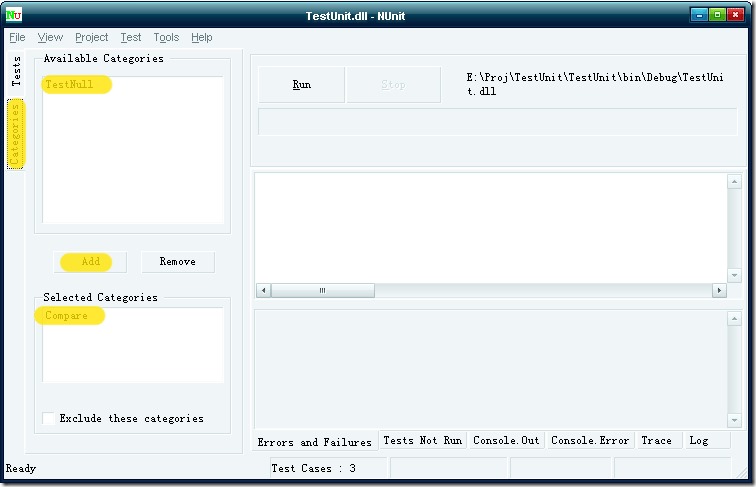
Task: Minimize the NUnit window
Action: point(699,15)
